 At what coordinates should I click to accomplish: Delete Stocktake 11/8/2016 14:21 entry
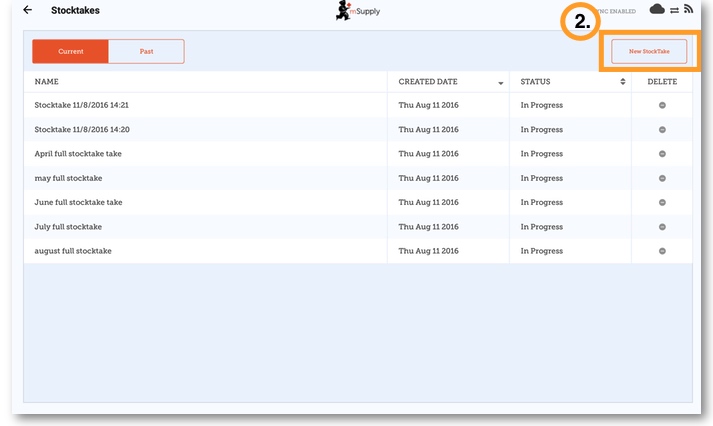[x=662, y=105]
